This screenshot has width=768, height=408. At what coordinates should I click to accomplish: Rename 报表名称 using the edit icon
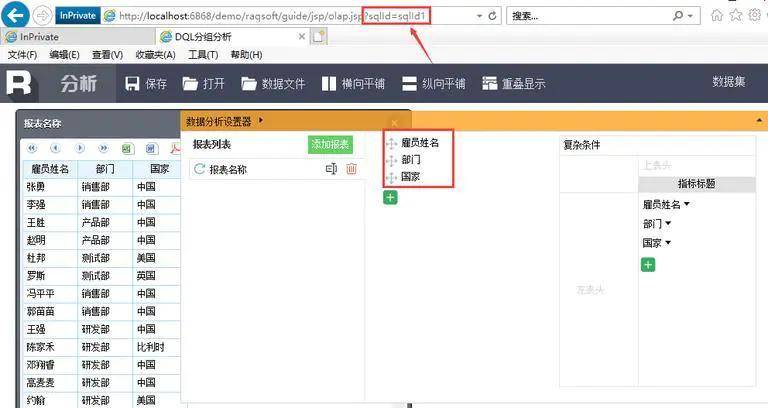pos(331,169)
